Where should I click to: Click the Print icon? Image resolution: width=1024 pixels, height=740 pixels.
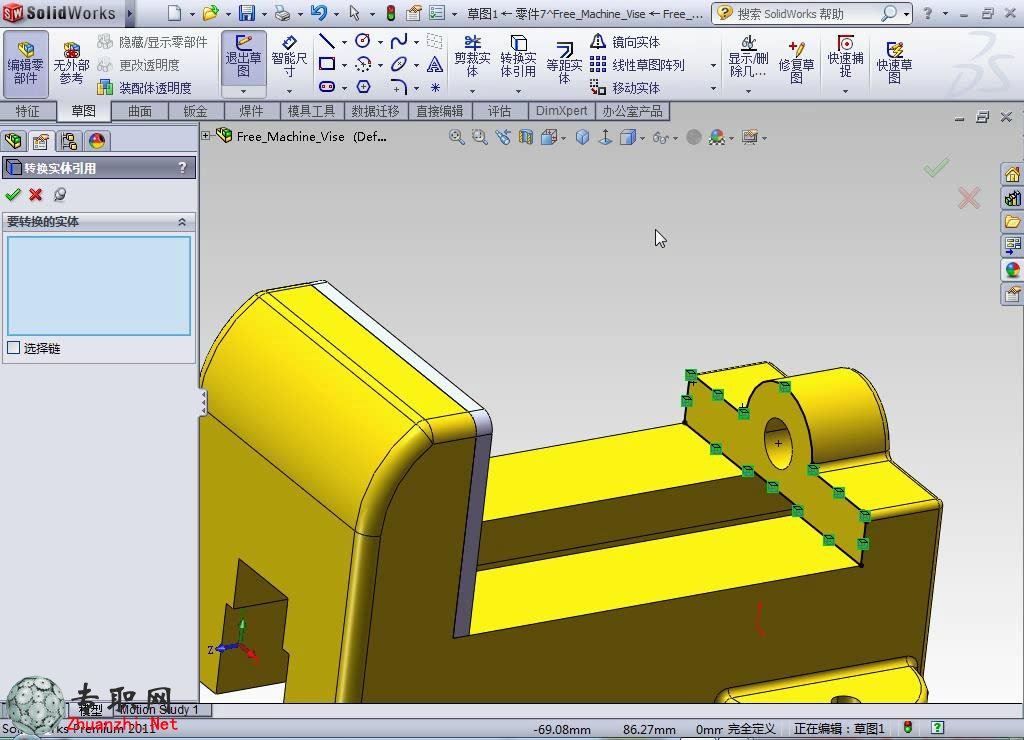(282, 12)
